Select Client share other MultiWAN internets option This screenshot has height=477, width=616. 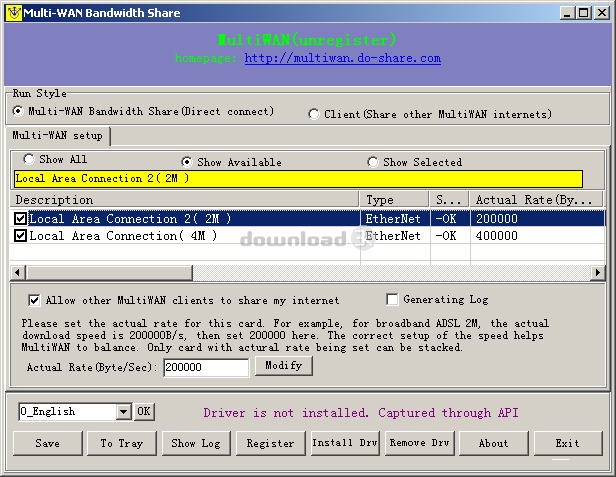(x=314, y=114)
